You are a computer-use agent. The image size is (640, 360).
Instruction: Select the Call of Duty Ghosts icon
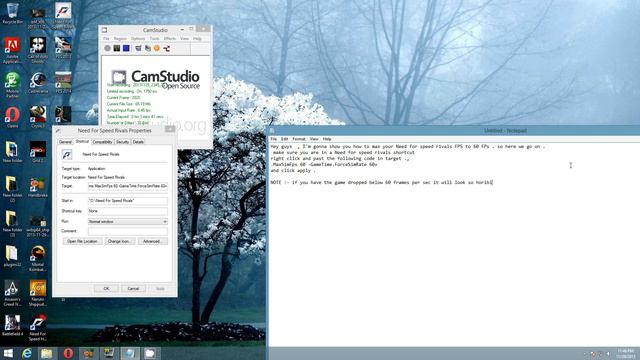(38, 51)
